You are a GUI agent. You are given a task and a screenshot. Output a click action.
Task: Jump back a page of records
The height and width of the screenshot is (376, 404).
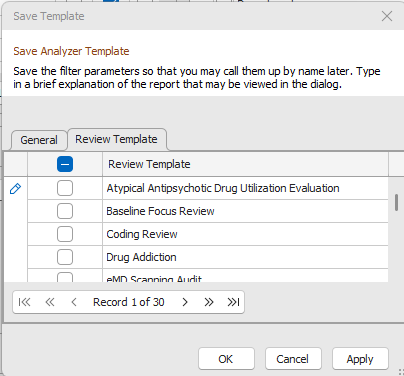[x=50, y=302]
